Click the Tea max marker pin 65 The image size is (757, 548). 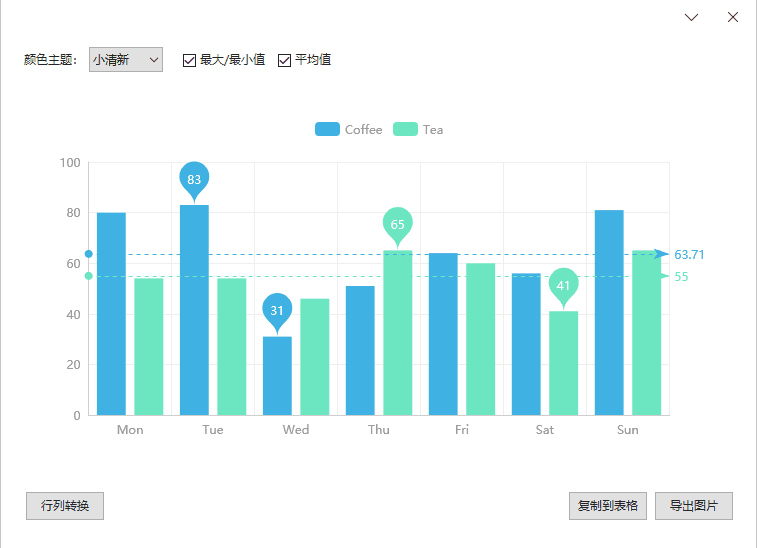tap(397, 225)
